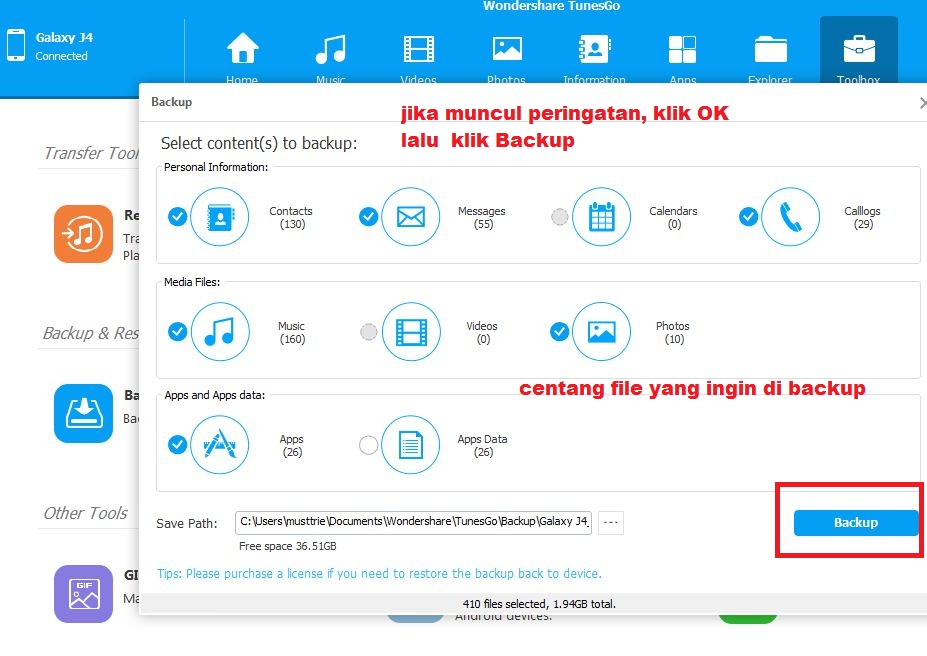
Task: Click the Calllogs (29) label
Action: coord(862,217)
